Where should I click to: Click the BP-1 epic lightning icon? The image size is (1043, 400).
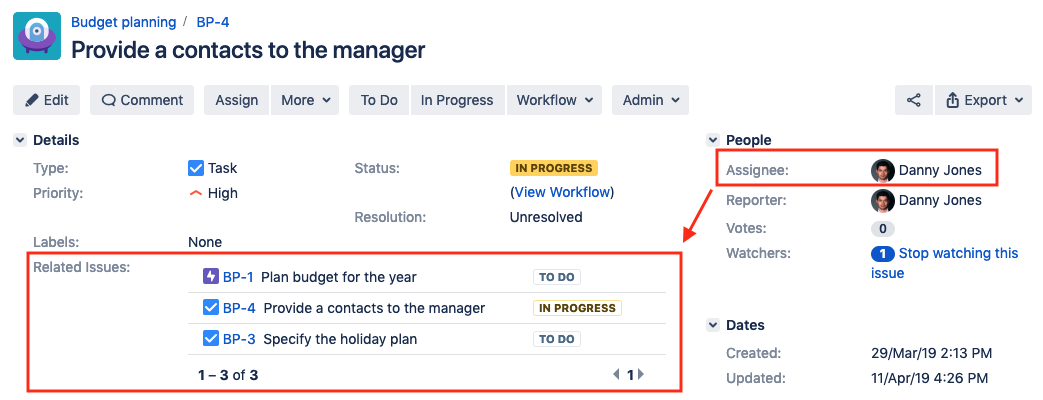point(211,277)
